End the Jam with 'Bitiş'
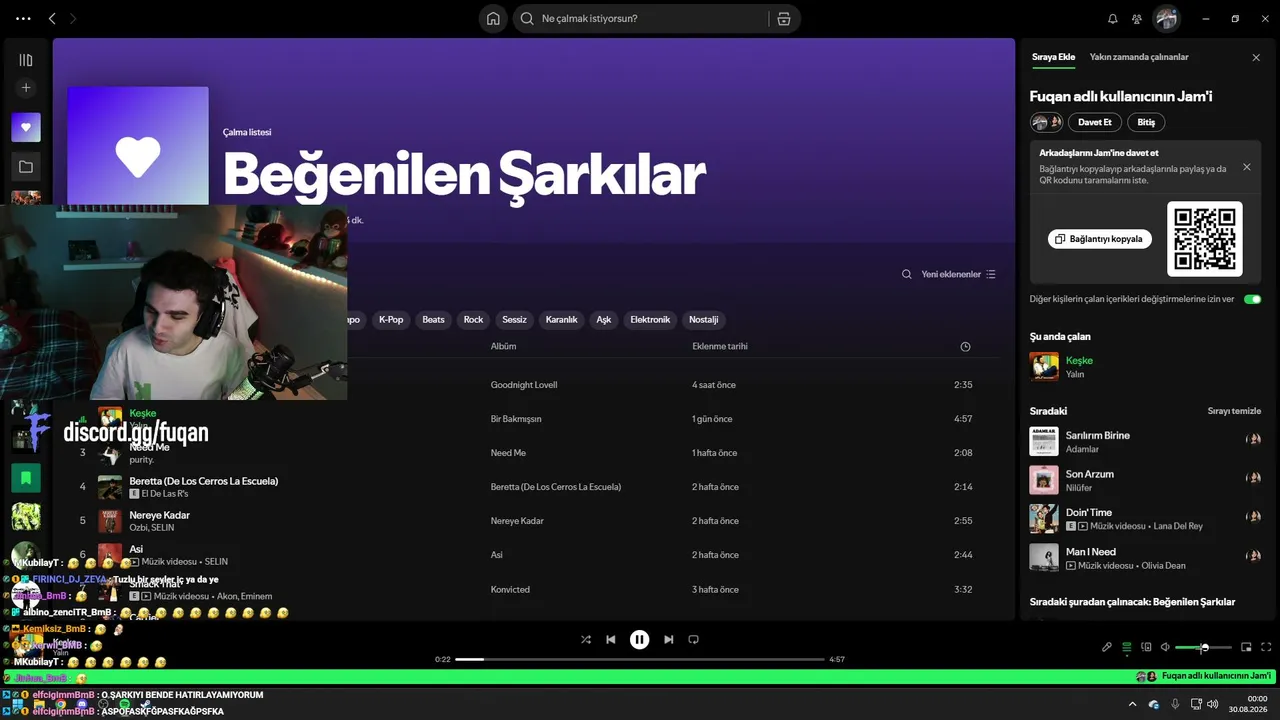This screenshot has width=1280, height=720. (1146, 122)
